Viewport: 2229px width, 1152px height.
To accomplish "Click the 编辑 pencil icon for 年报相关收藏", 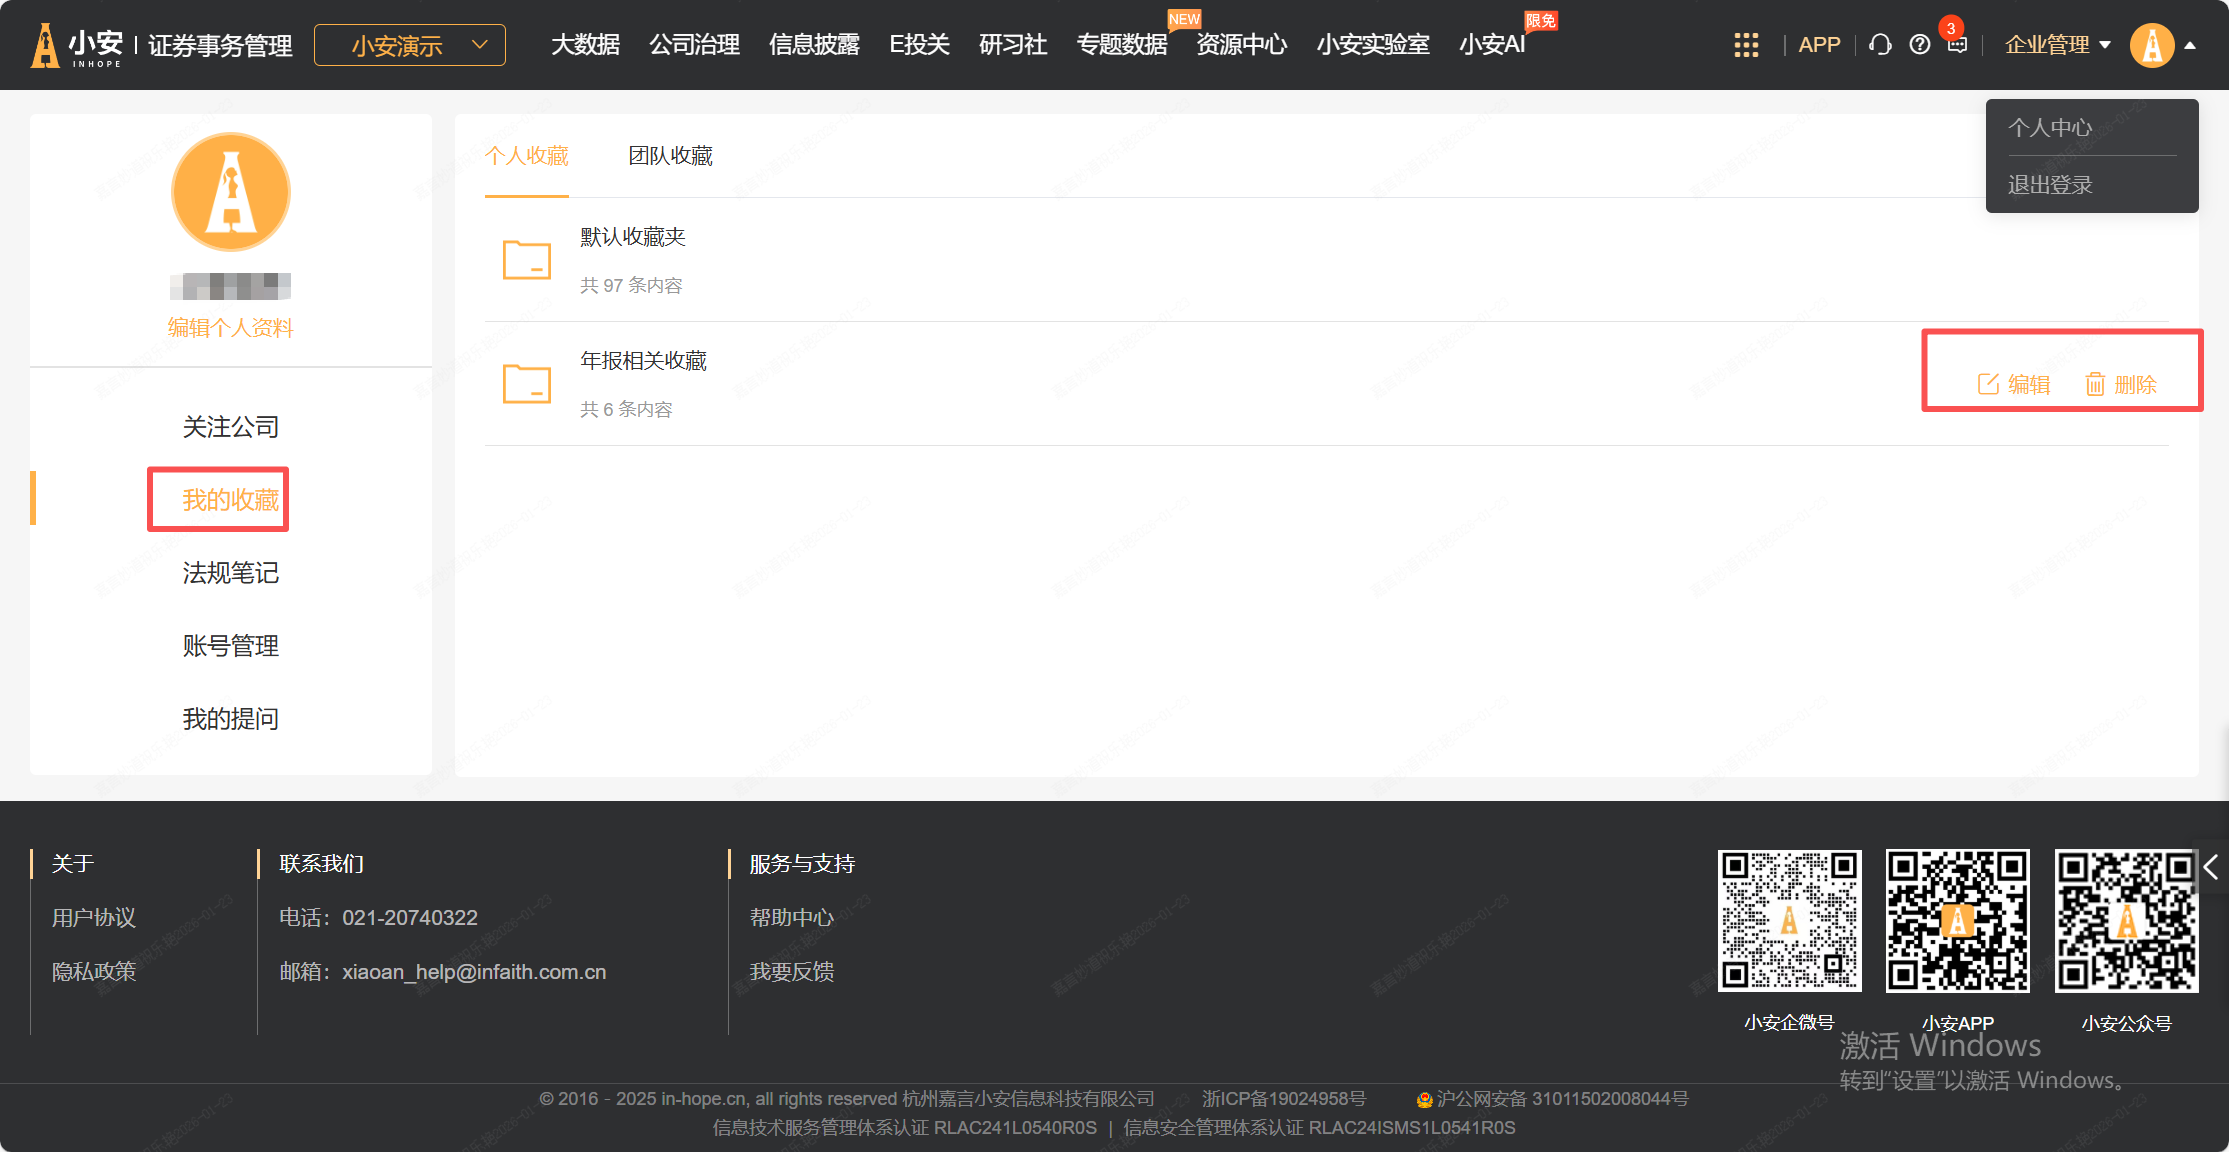I will pyautogui.click(x=1988, y=384).
